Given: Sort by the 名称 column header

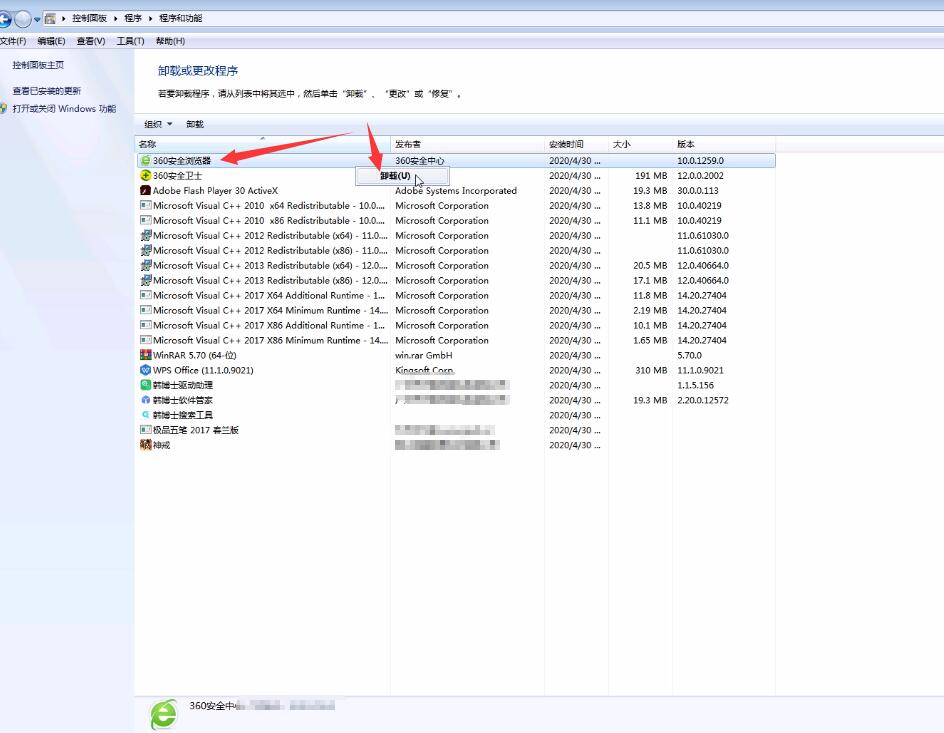Looking at the screenshot, I should click(262, 144).
